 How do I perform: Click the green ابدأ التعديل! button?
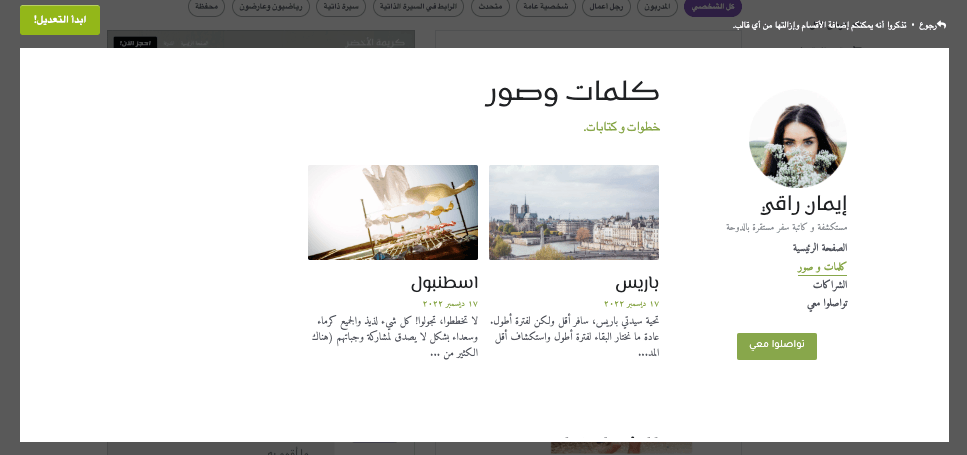tap(60, 20)
